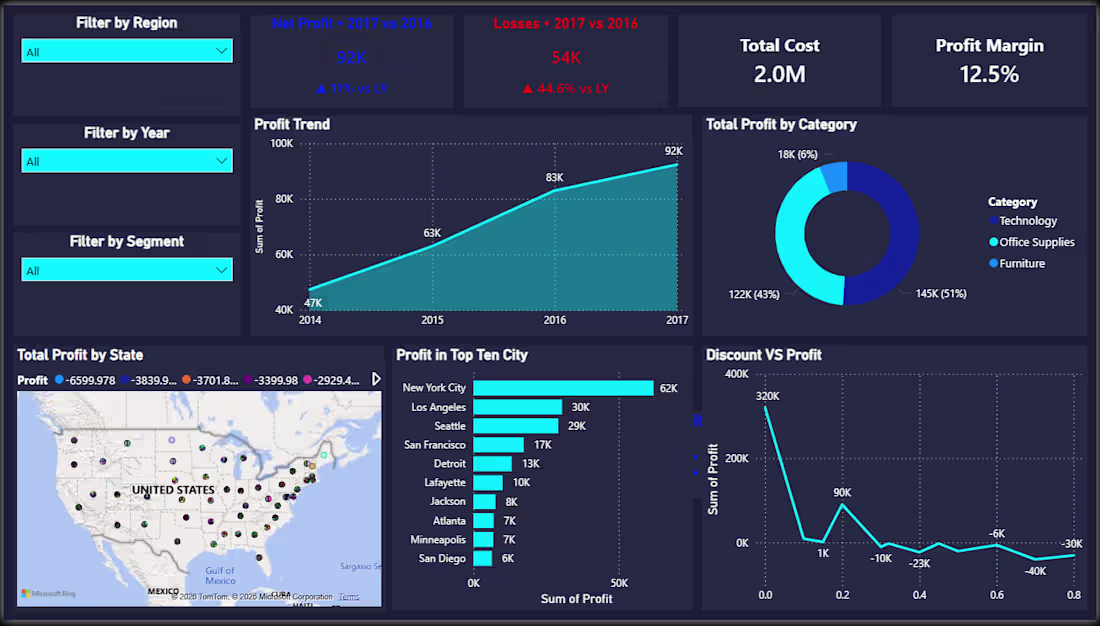Click the 92K data label on Profit Trend

(673, 151)
